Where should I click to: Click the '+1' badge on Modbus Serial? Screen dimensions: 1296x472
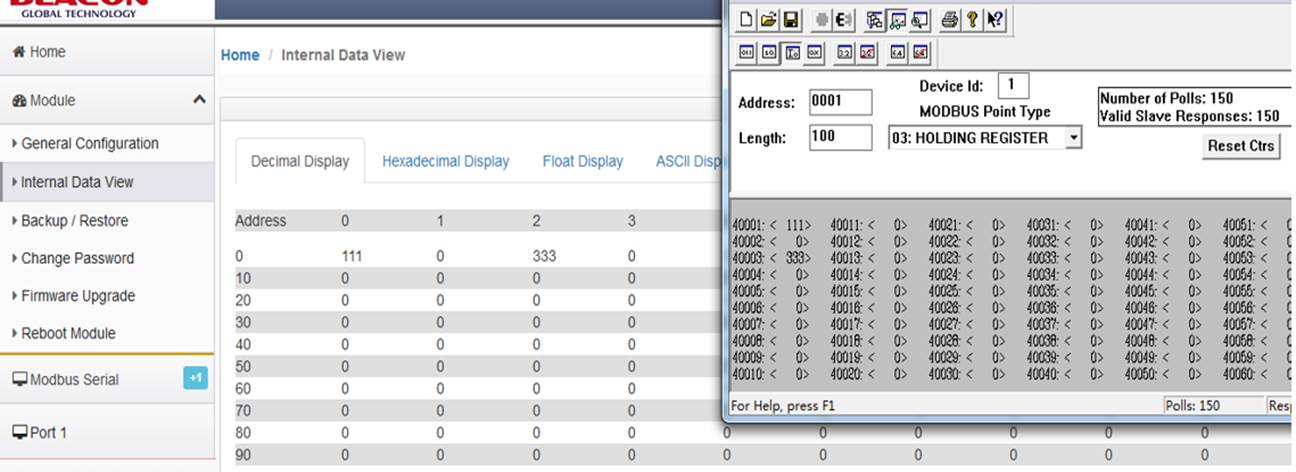[196, 378]
